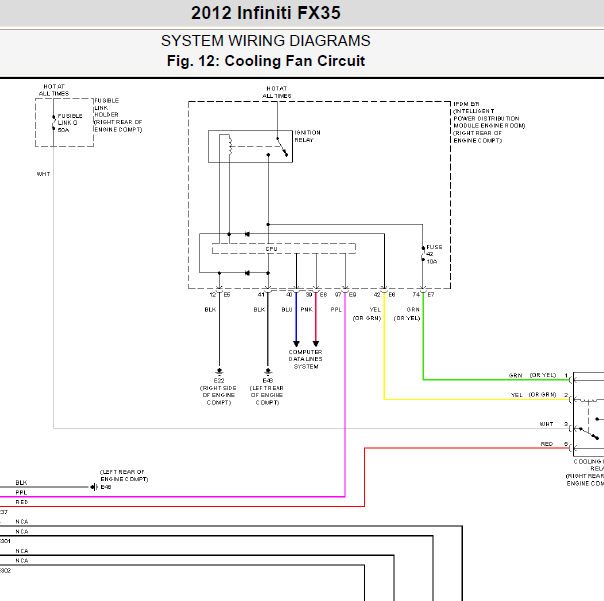Image resolution: width=604 pixels, height=601 pixels.
Task: Click 'GRN (OR YEL)' at cooling relay pin 1
Action: (533, 375)
